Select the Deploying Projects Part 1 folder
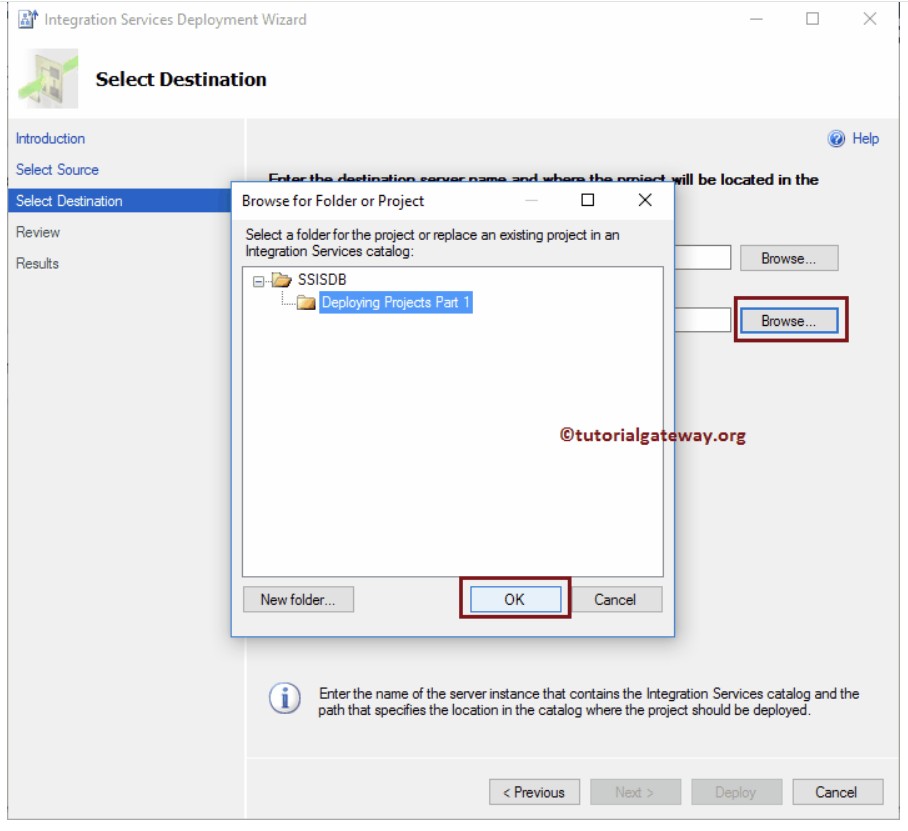Image resolution: width=908 pixels, height=831 pixels. pos(396,302)
